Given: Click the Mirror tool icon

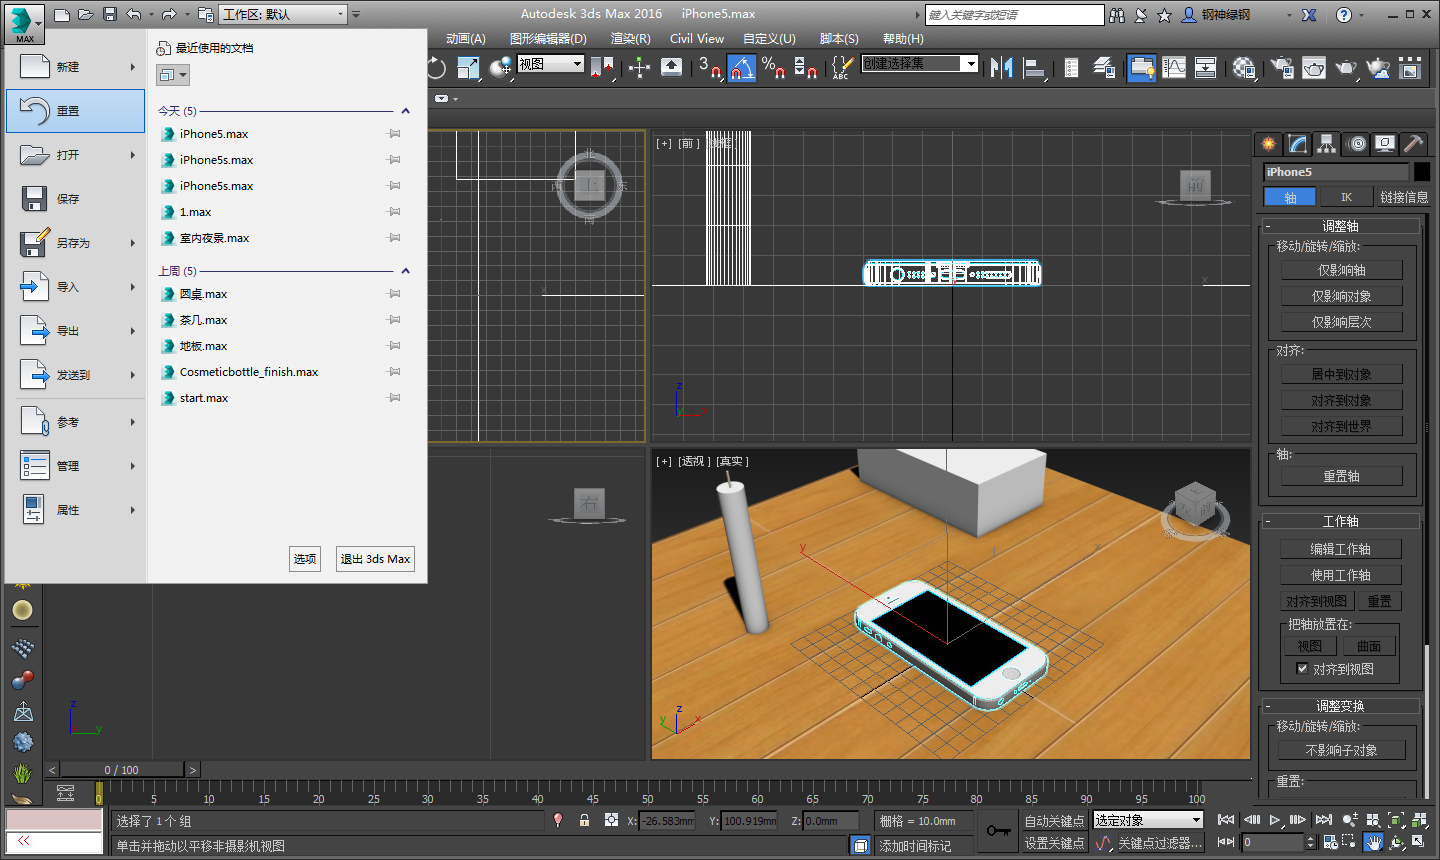Looking at the screenshot, I should (x=1002, y=67).
